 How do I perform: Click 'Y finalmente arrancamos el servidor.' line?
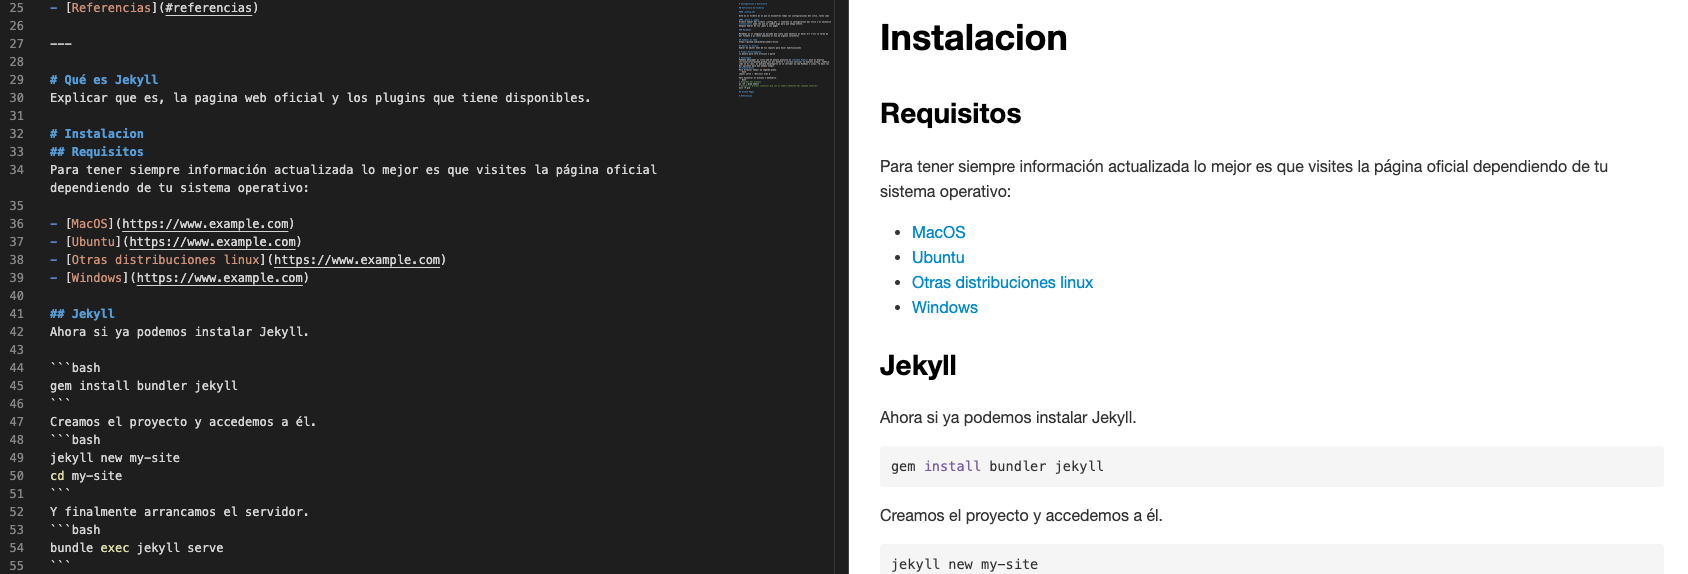click(180, 512)
